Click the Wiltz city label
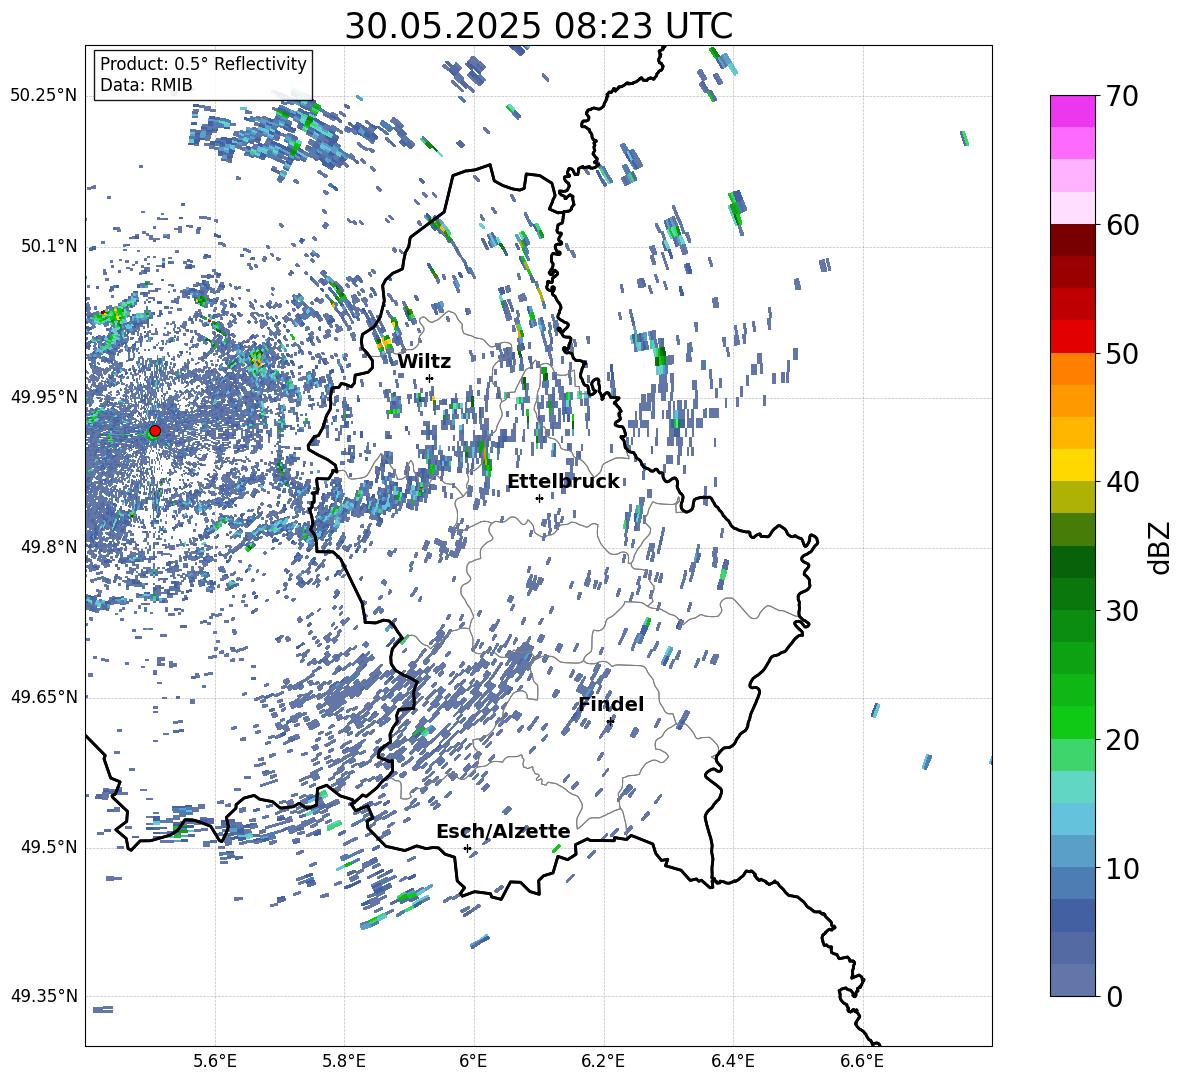 click(x=424, y=362)
